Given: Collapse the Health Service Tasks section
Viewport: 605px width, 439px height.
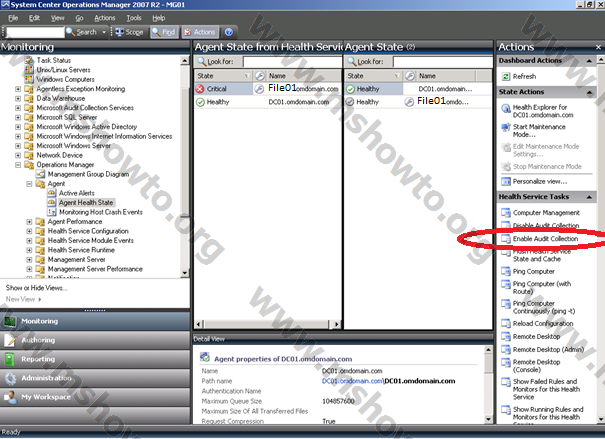Looking at the screenshot, I should click(x=590, y=197).
